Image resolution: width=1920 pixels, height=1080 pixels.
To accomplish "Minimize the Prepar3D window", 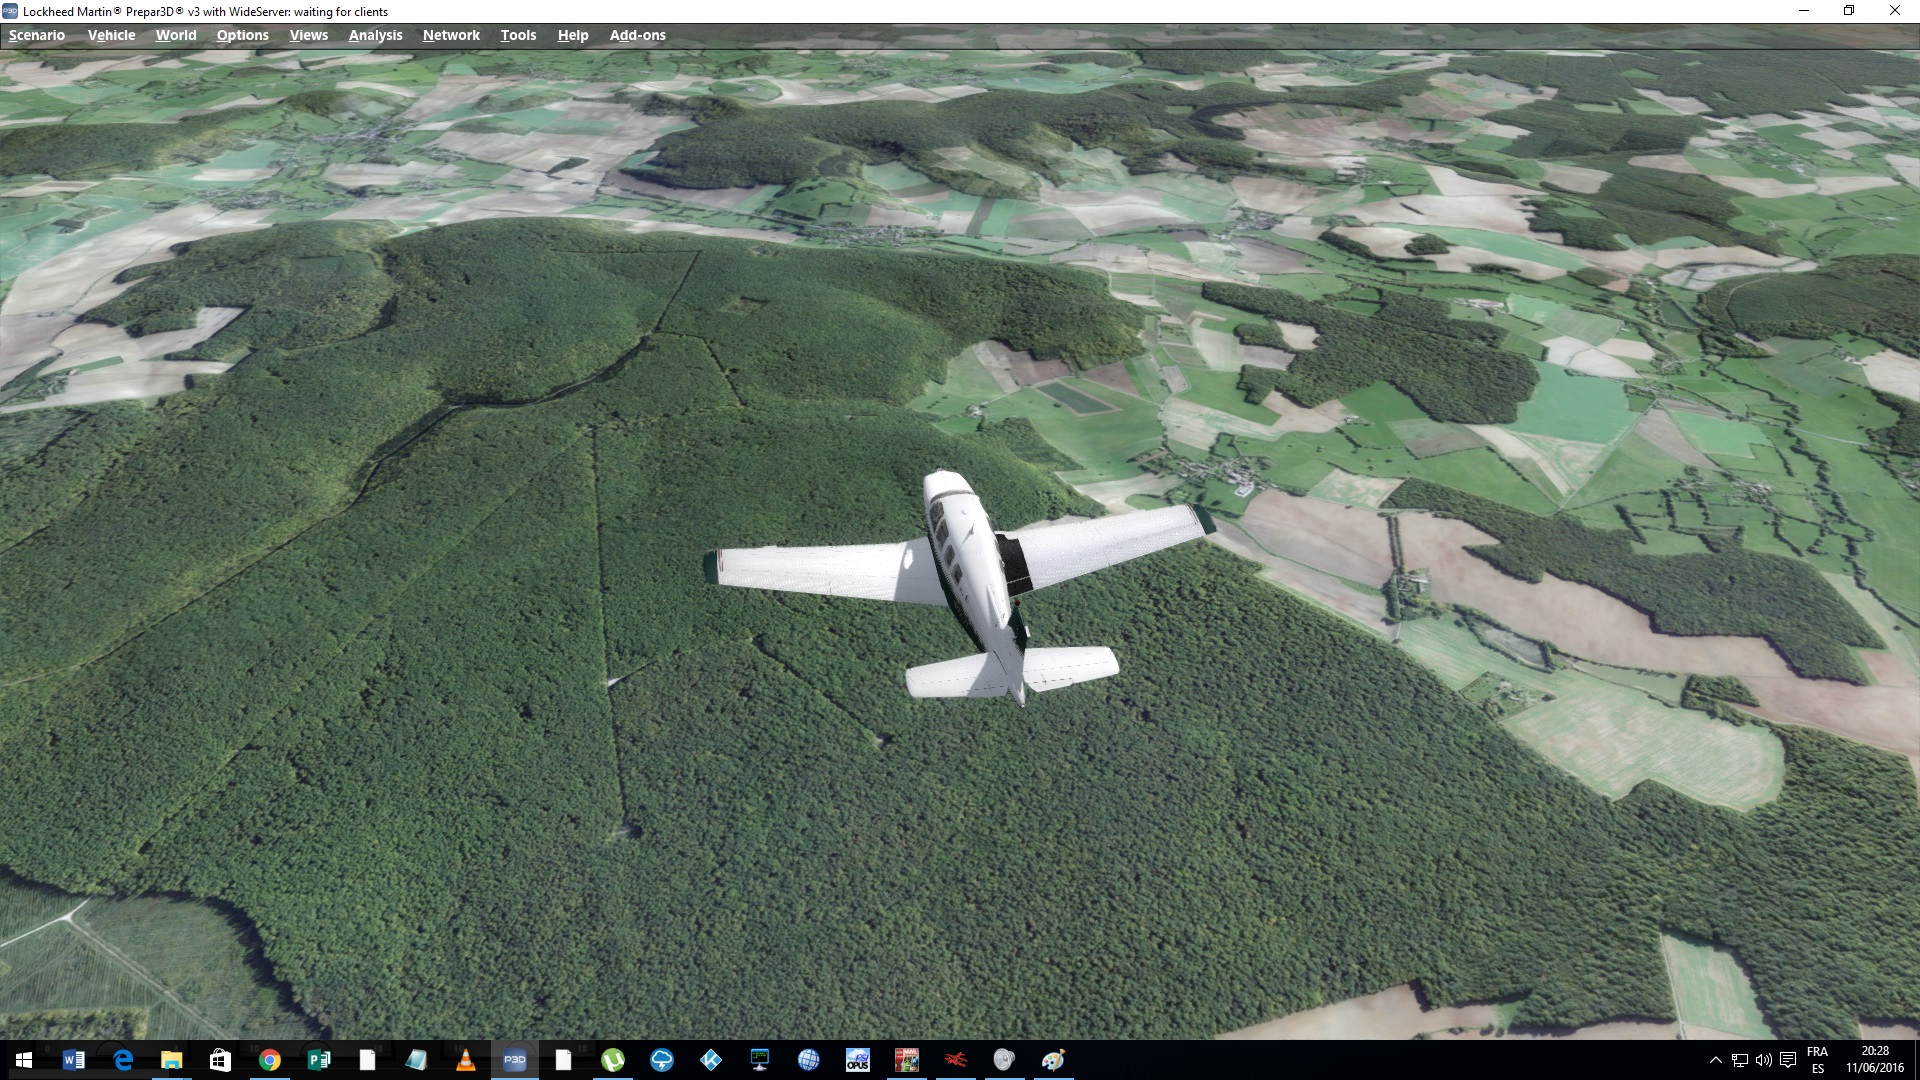I will click(x=1804, y=11).
